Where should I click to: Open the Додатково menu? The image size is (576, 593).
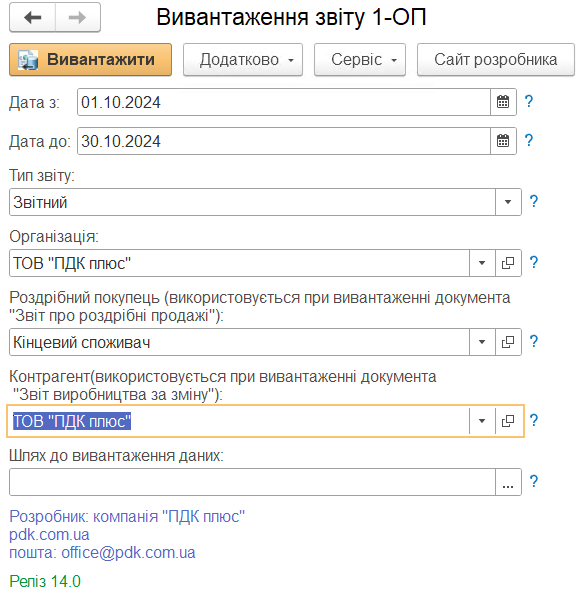[243, 60]
